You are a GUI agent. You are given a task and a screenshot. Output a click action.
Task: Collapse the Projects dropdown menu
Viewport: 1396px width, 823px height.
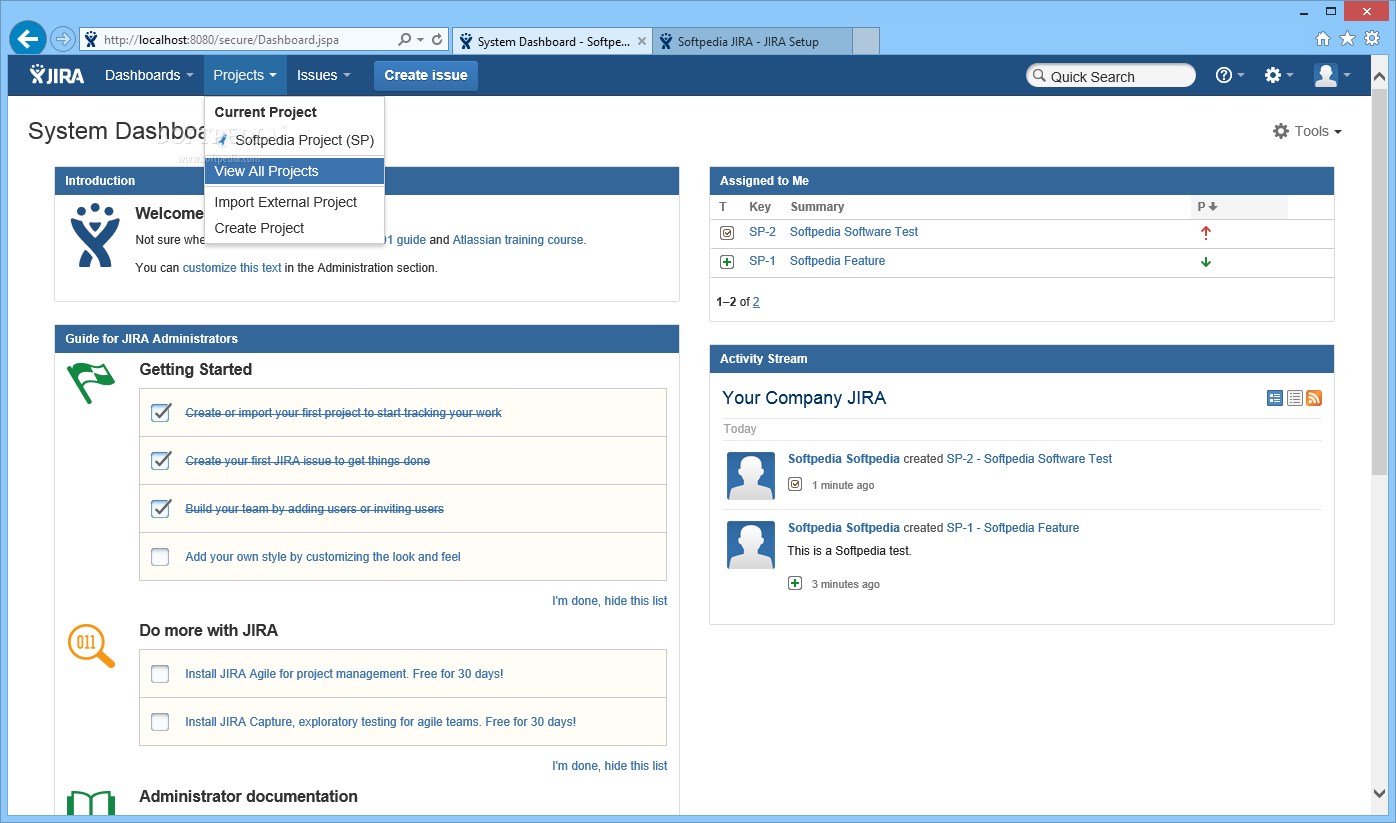(x=245, y=75)
